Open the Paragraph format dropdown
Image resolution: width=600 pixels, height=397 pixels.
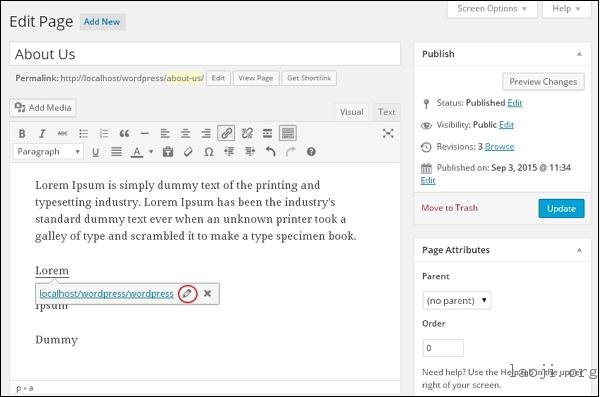pos(48,152)
